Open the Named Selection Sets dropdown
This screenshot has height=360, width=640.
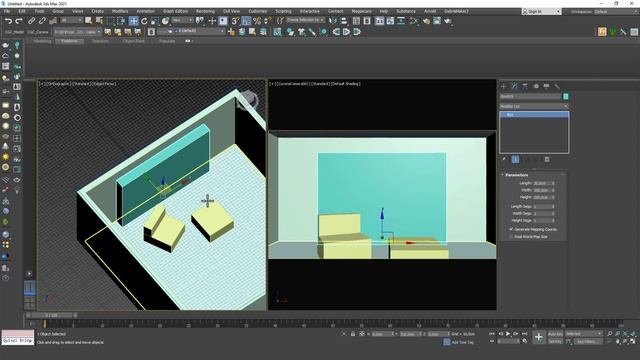click(x=305, y=20)
